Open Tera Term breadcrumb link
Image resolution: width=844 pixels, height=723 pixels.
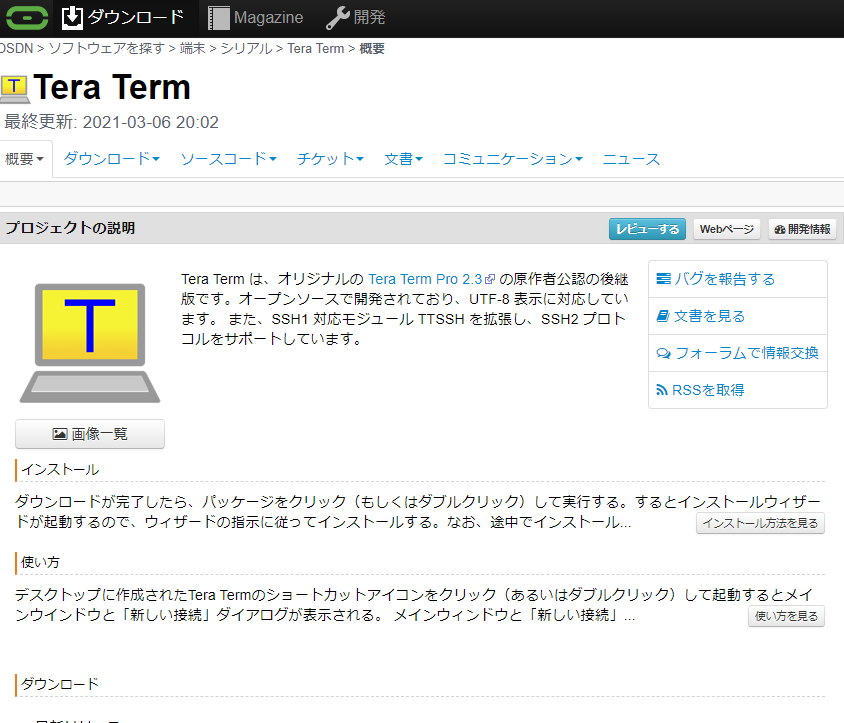pyautogui.click(x=315, y=48)
